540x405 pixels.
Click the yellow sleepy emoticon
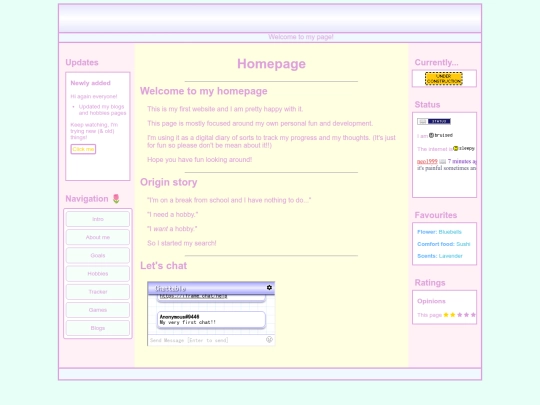pyautogui.click(x=455, y=148)
